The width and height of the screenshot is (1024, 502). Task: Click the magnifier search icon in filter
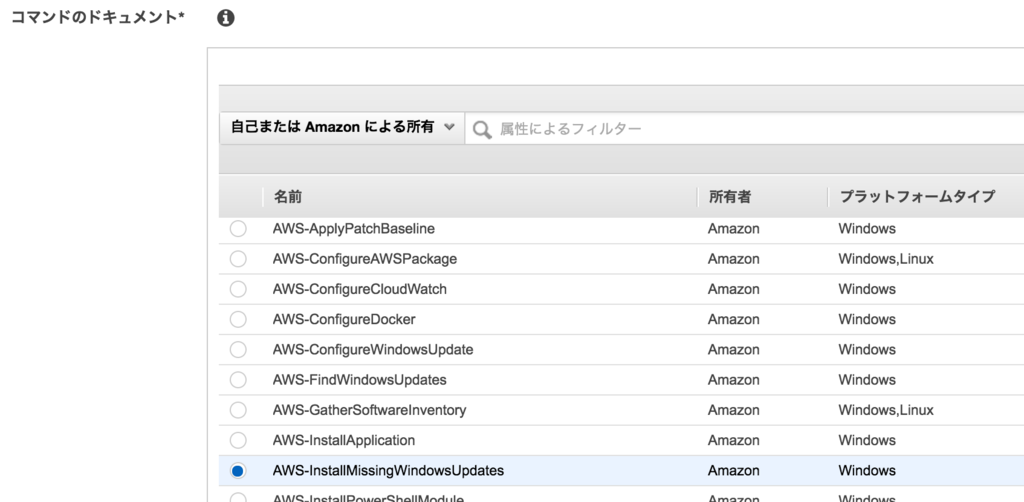482,129
